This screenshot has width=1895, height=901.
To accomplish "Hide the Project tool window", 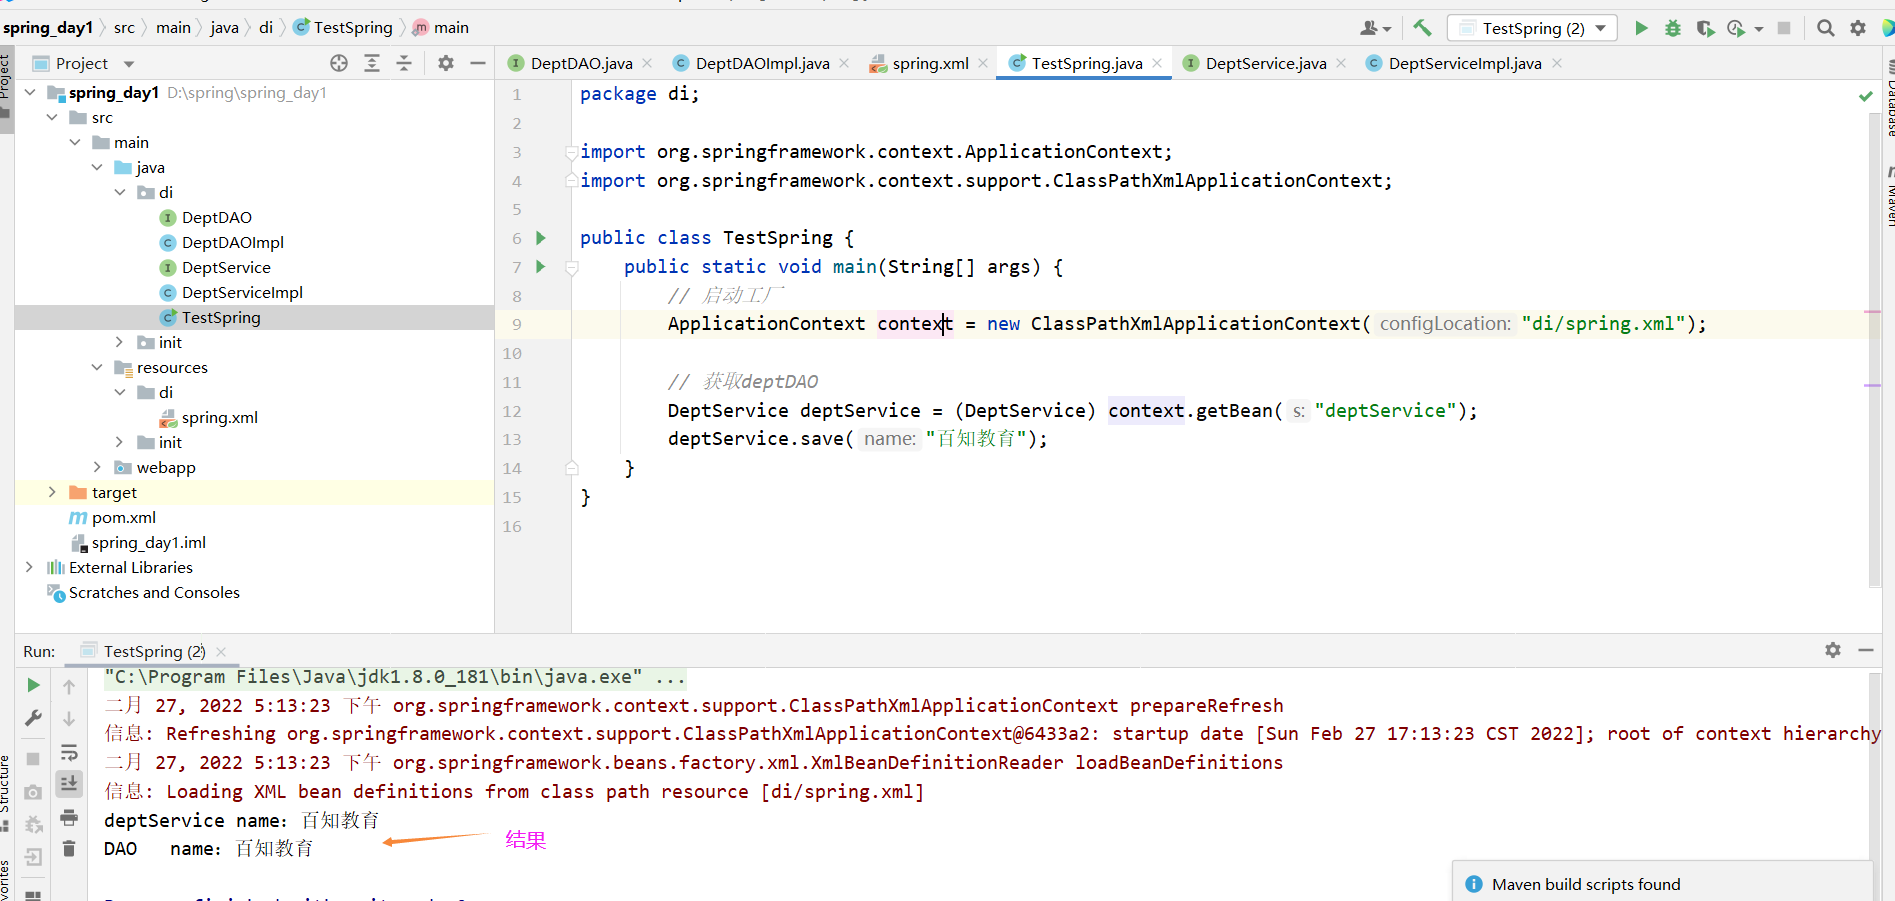I will (478, 63).
